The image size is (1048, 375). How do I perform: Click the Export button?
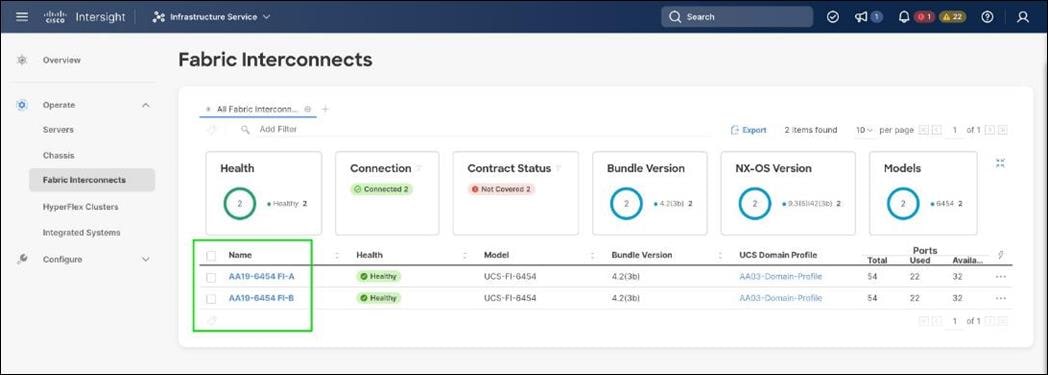(749, 130)
